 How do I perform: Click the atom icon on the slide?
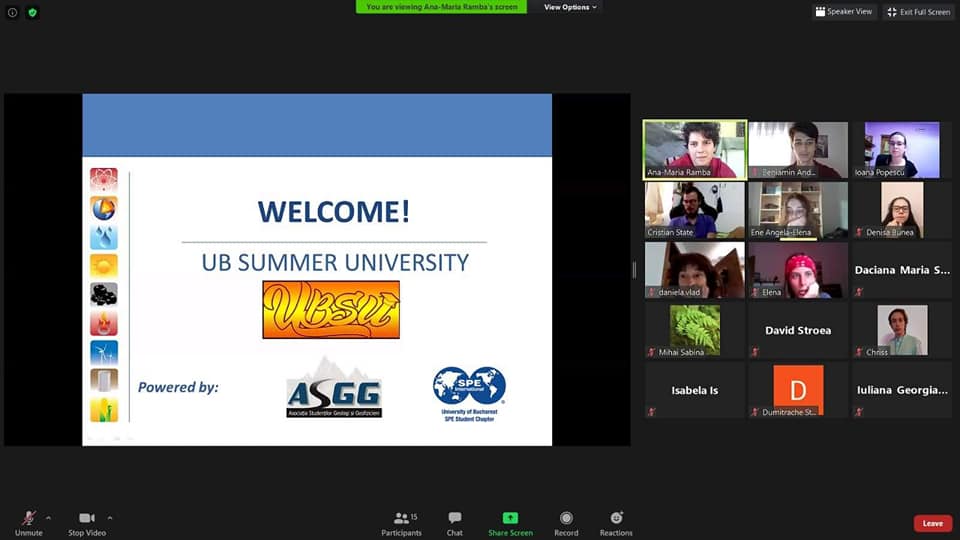(x=104, y=179)
